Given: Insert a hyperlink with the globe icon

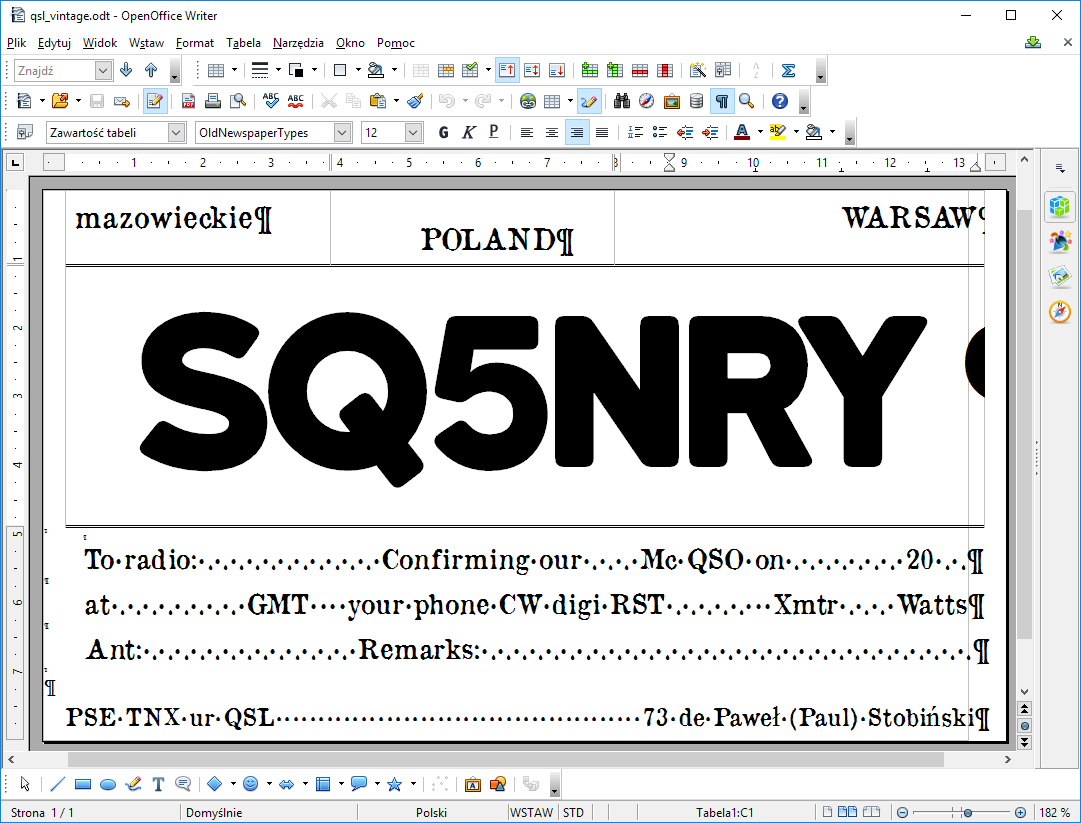Looking at the screenshot, I should [x=528, y=101].
